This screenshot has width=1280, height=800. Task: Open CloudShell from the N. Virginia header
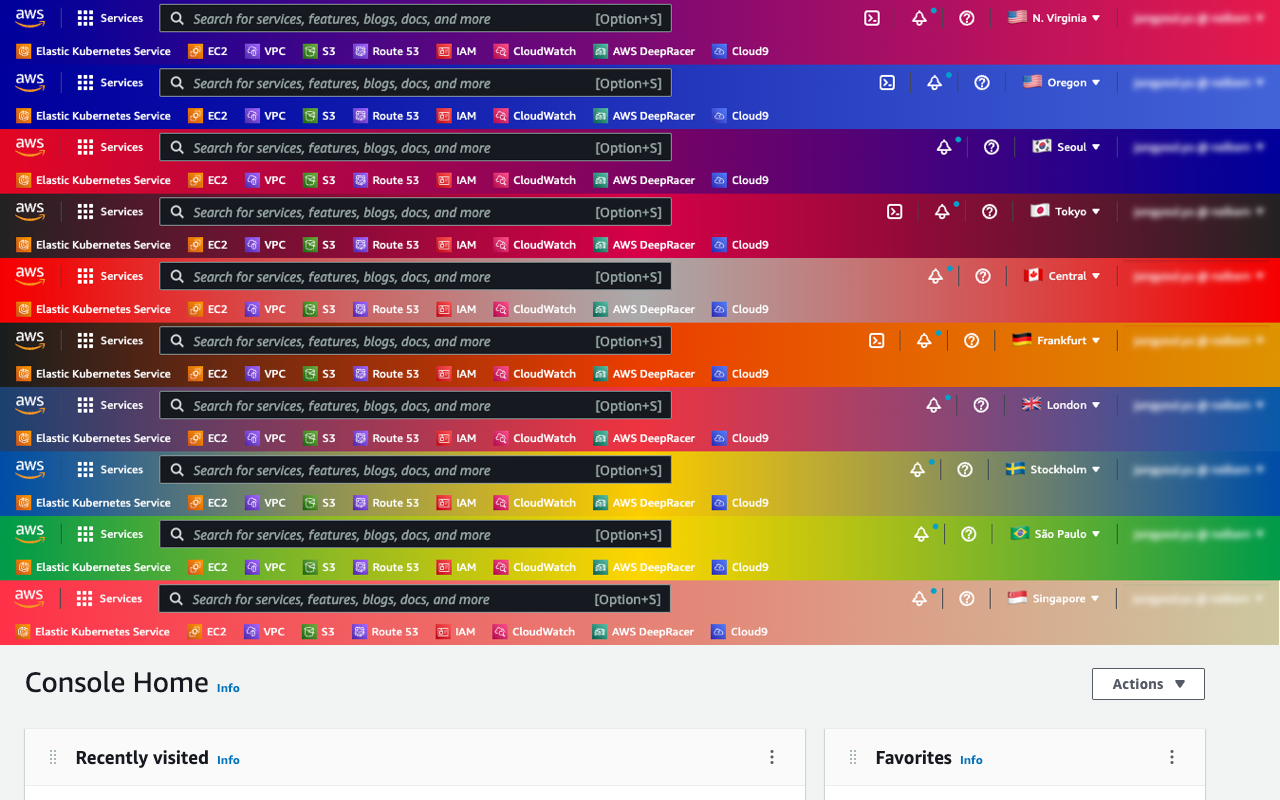[871, 17]
